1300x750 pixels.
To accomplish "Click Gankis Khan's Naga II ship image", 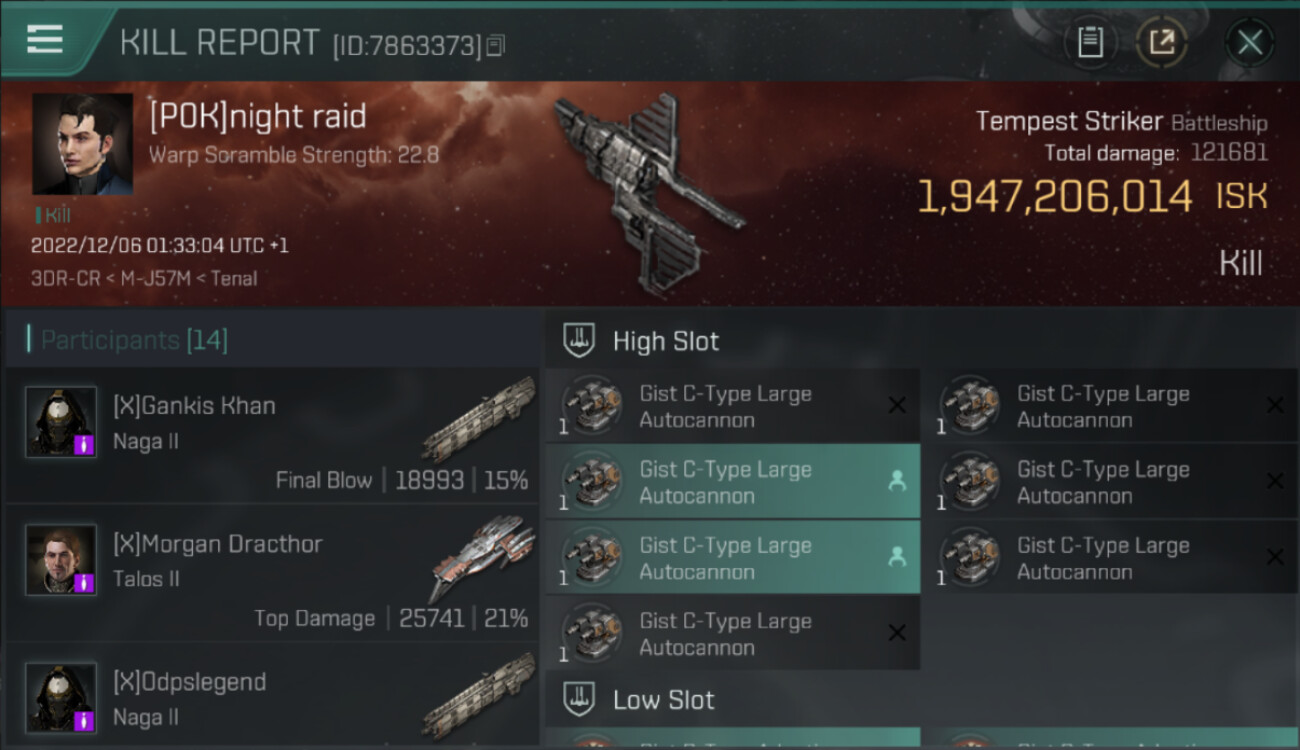I will point(478,420).
